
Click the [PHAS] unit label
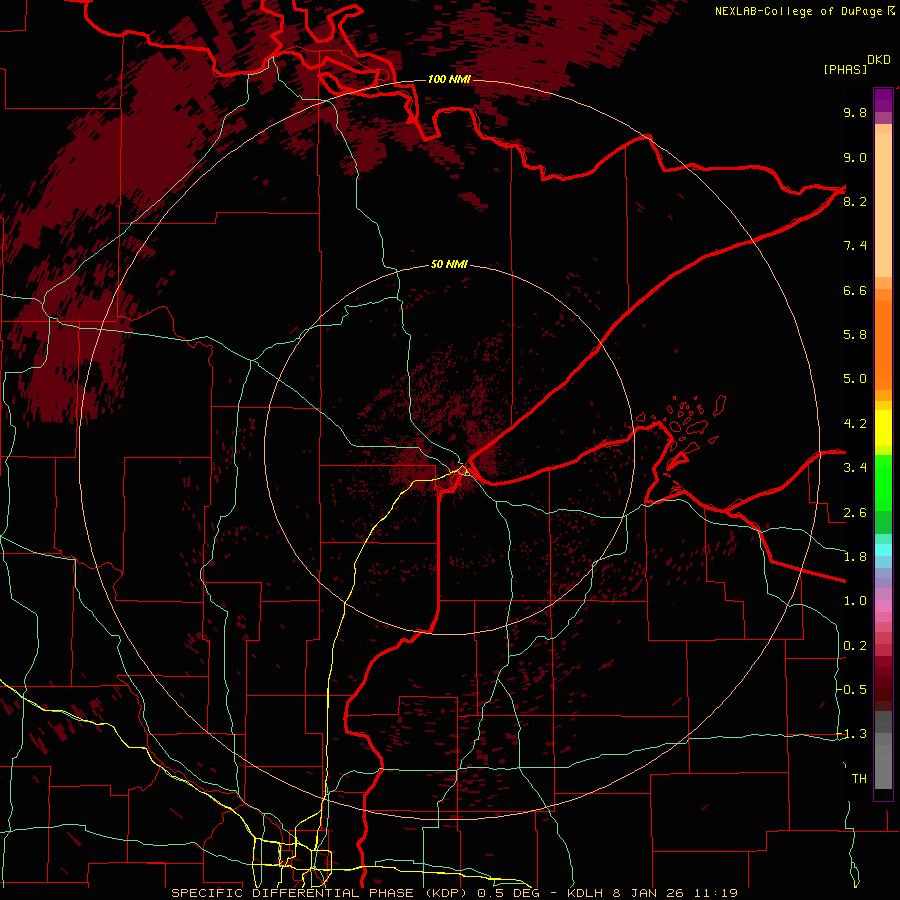(845, 69)
